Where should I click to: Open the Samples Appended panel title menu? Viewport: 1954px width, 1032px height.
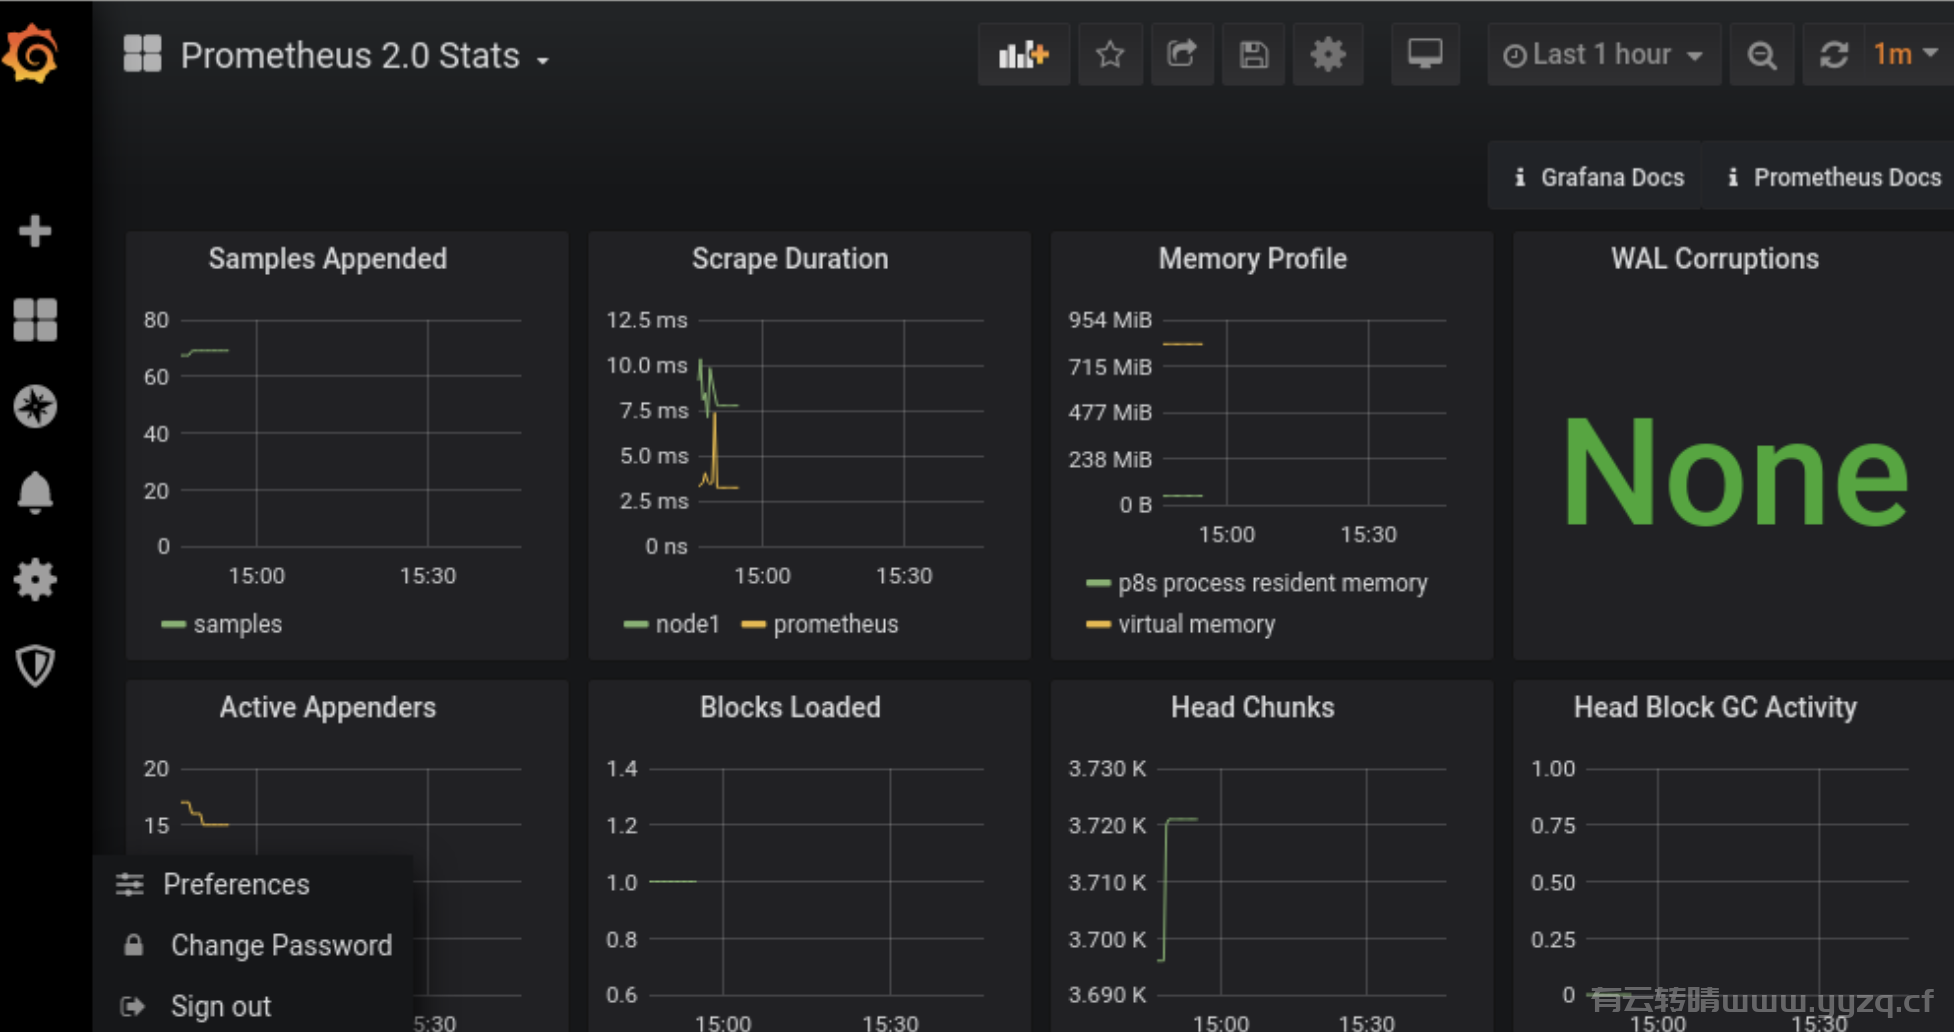(x=328, y=258)
